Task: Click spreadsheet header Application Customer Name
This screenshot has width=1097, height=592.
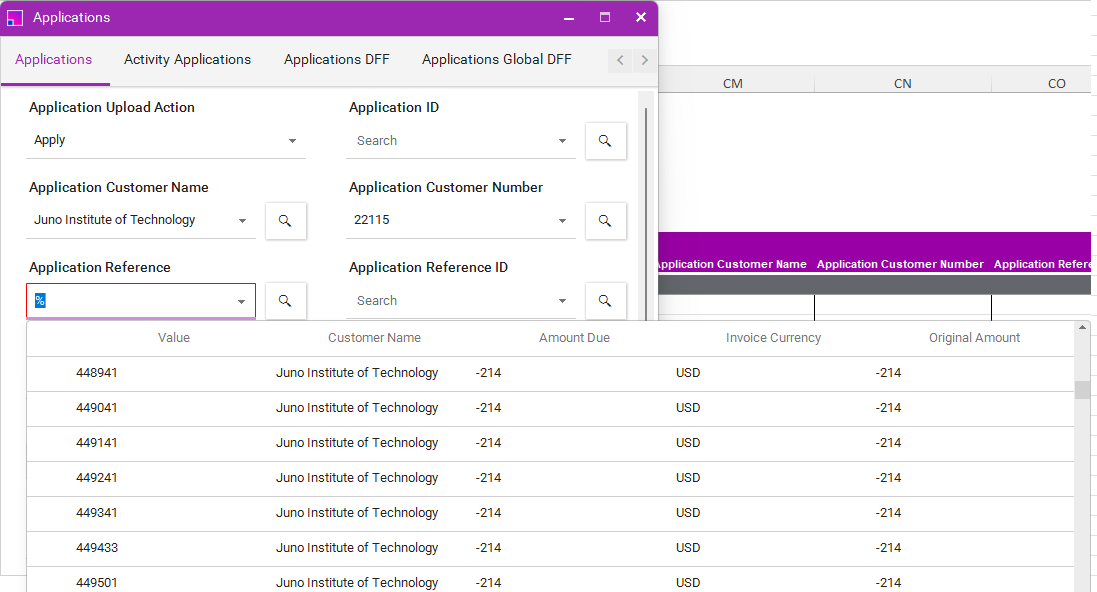Action: [732, 264]
